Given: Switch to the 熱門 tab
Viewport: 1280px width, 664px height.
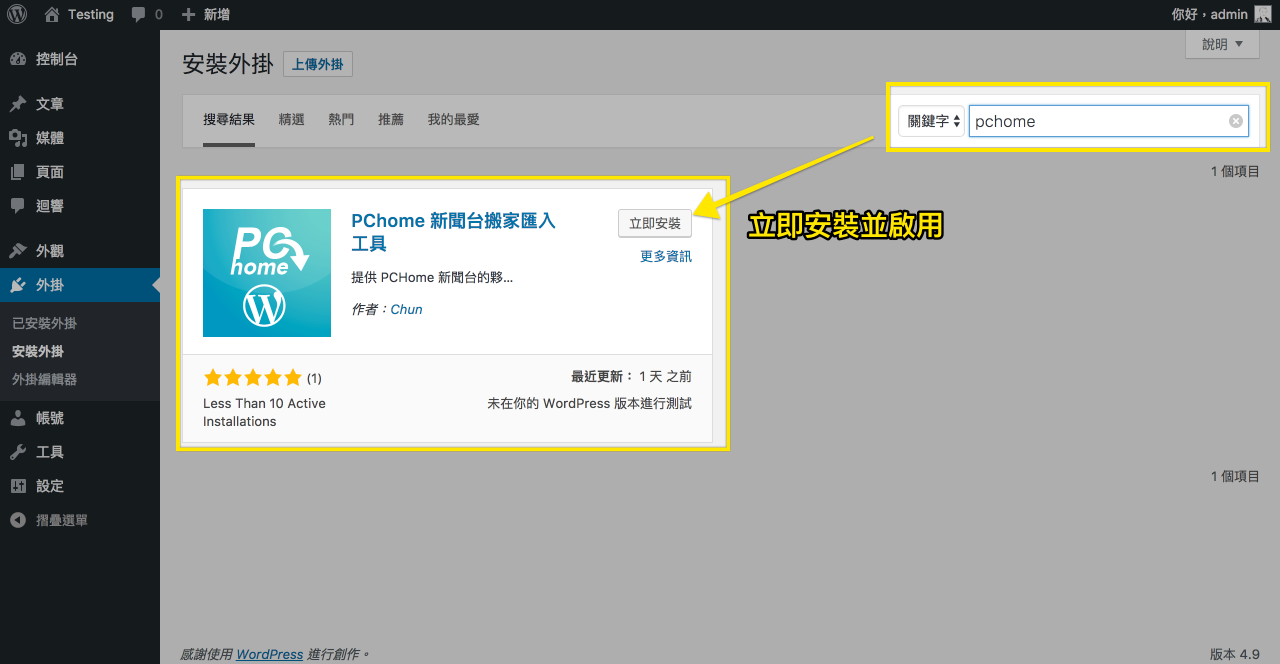Looking at the screenshot, I should point(341,120).
